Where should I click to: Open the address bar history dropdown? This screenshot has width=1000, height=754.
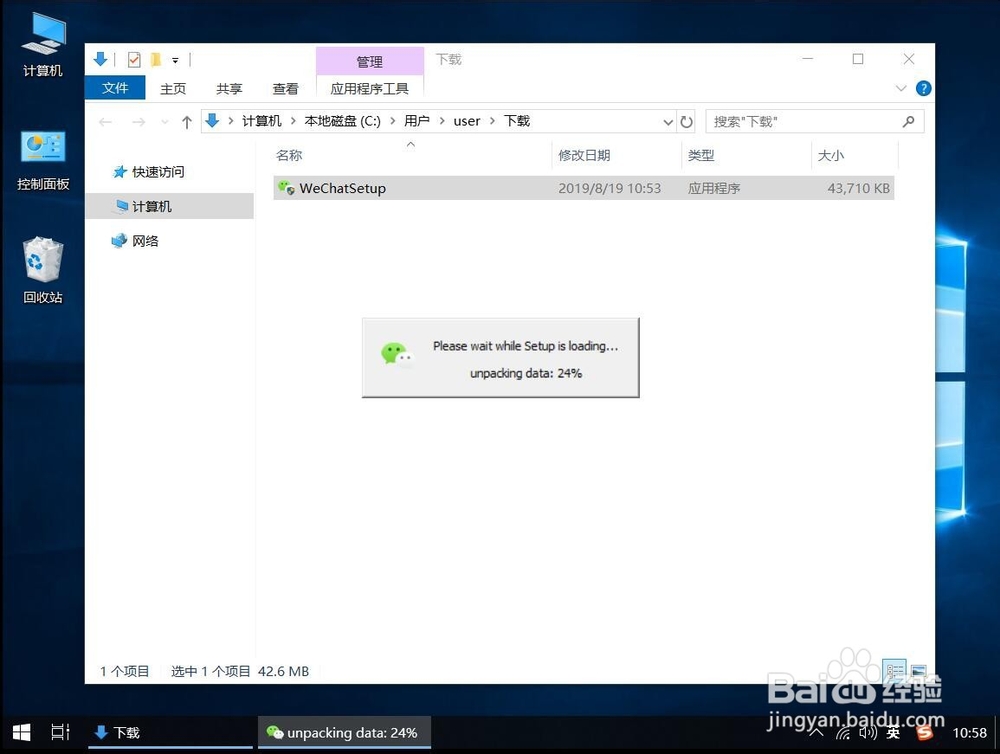[668, 122]
